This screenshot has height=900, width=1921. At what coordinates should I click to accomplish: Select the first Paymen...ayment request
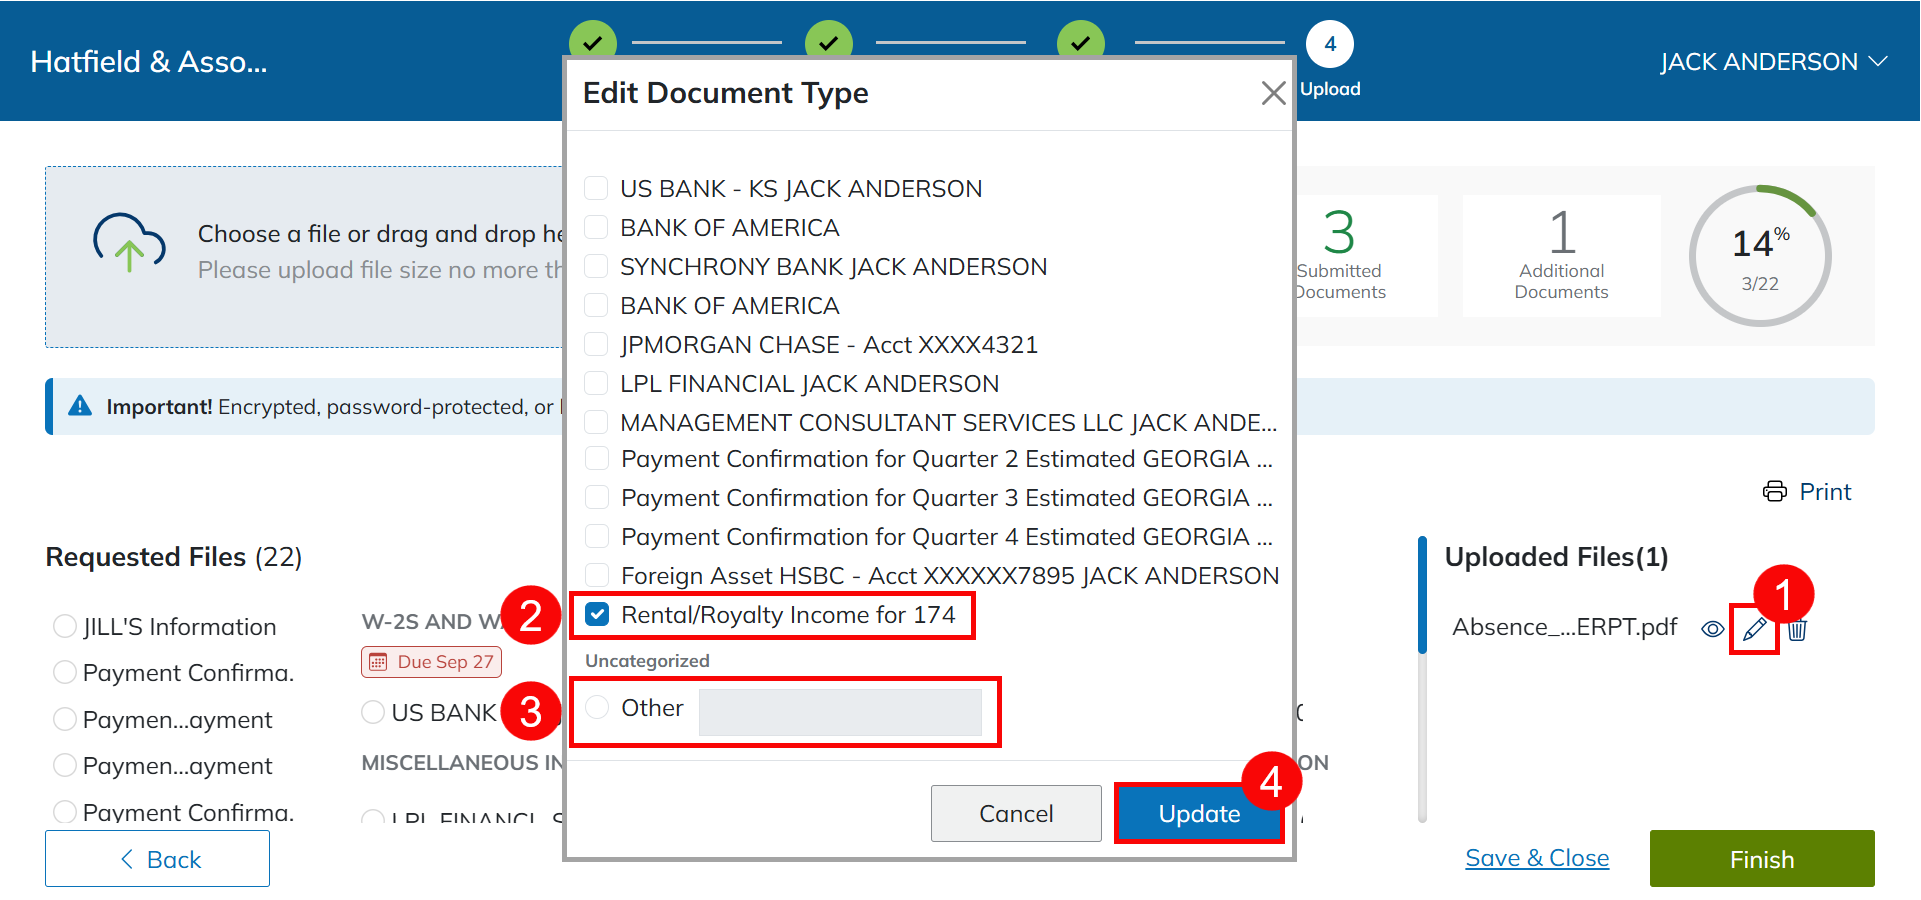pos(65,719)
